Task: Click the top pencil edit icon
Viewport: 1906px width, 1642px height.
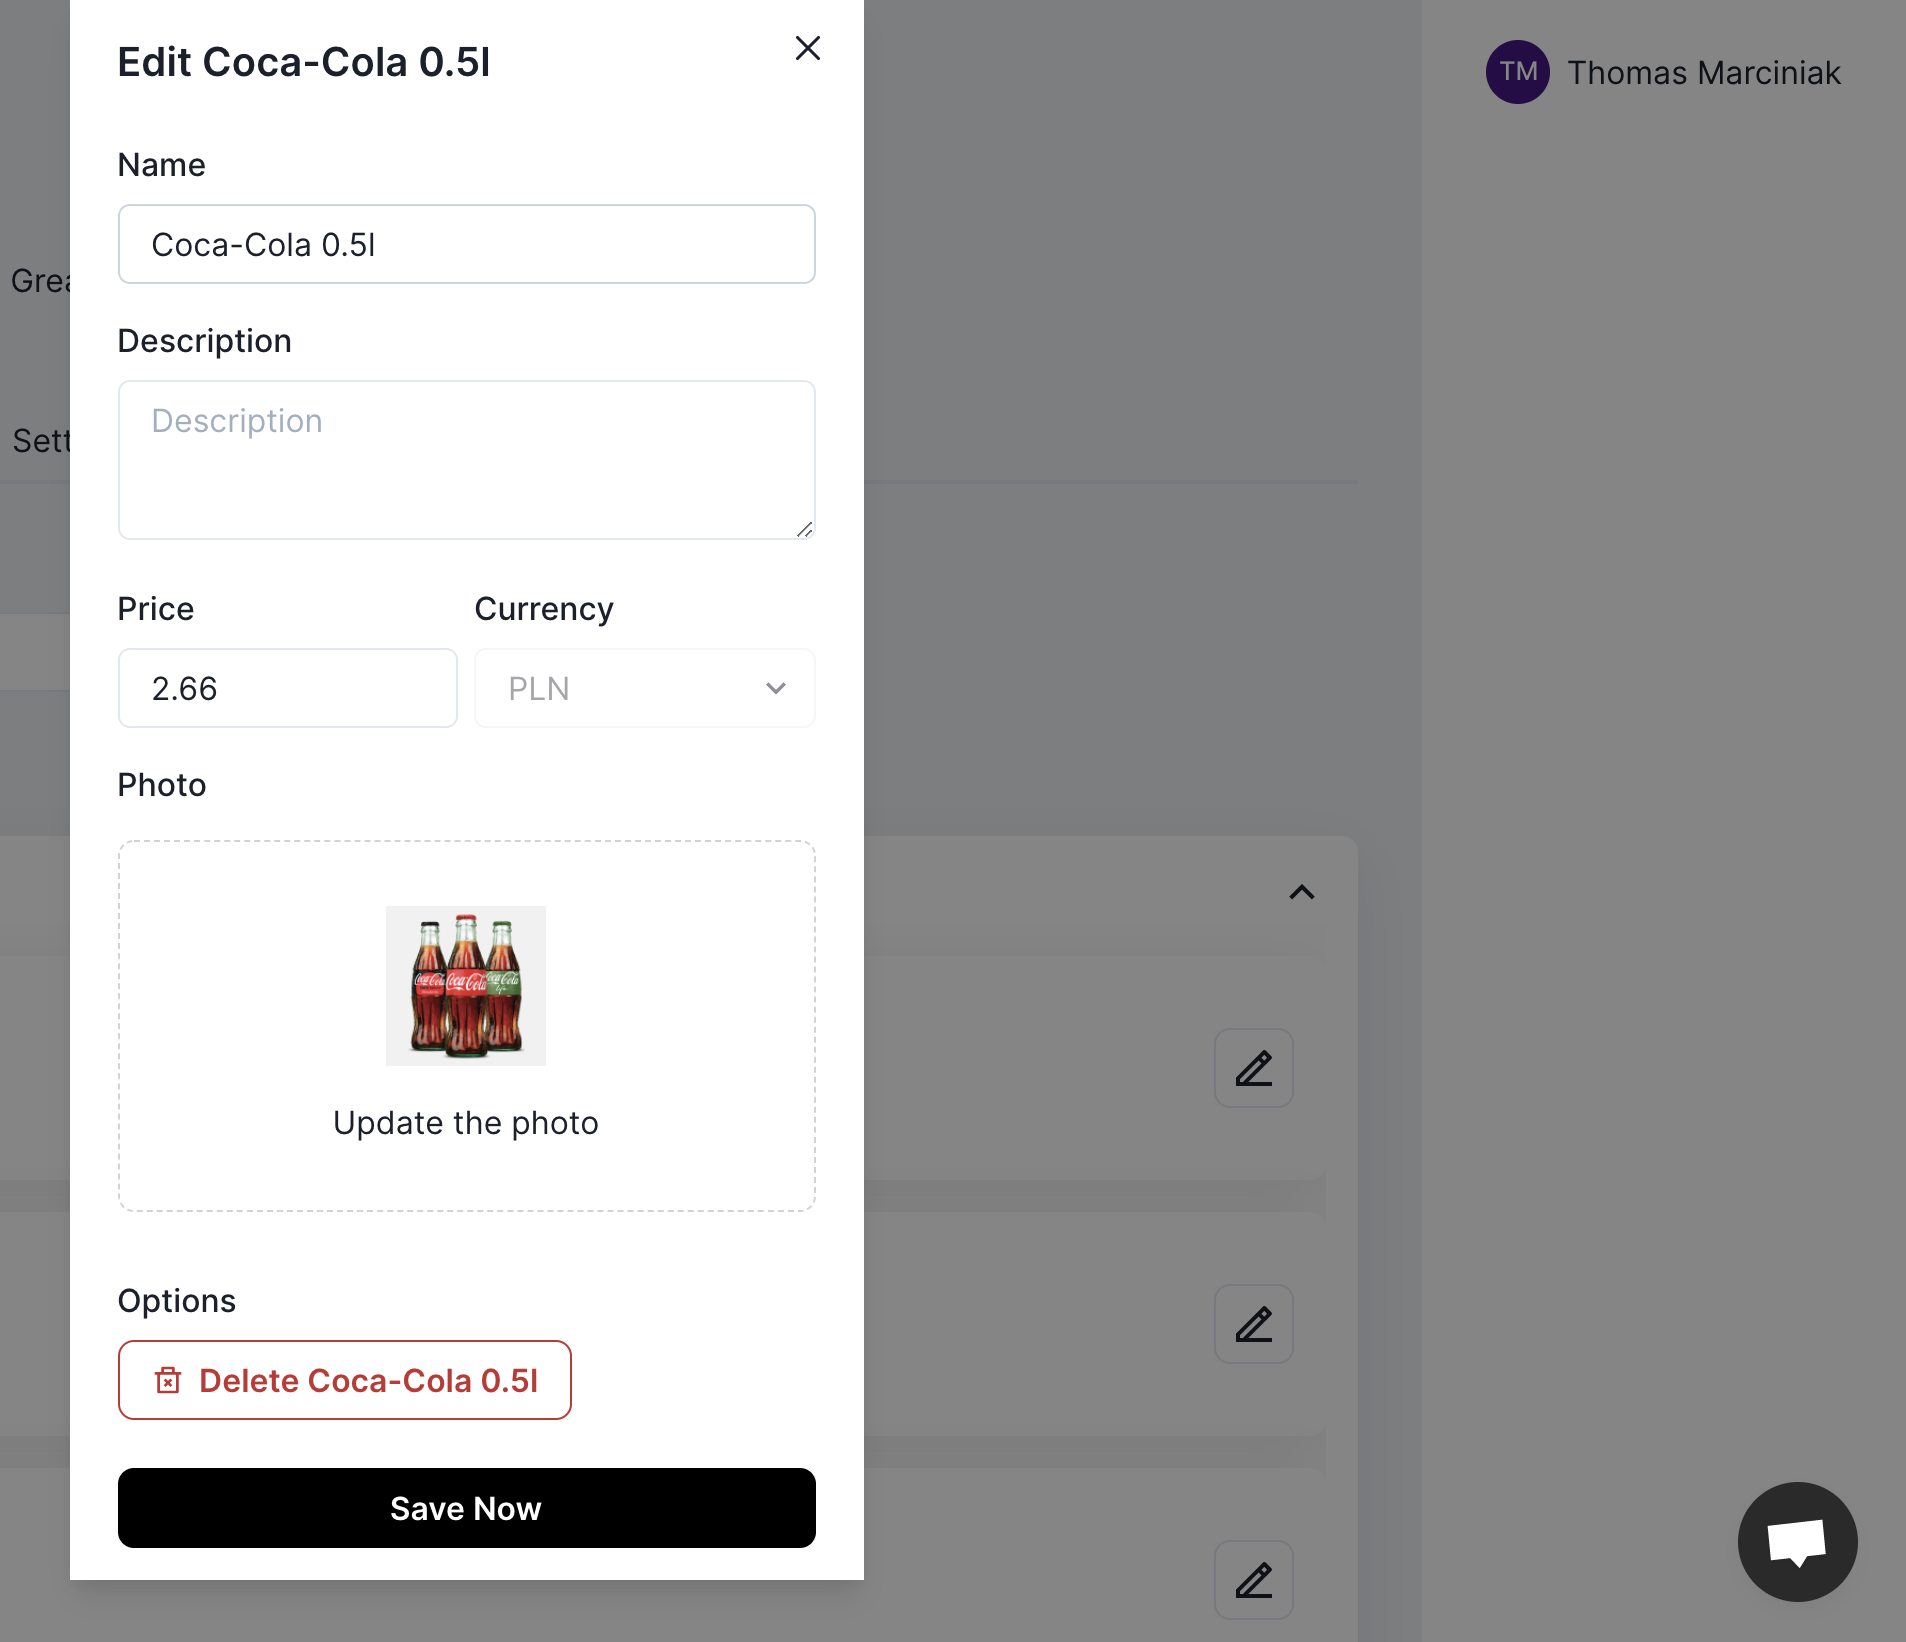Action: [1254, 1068]
